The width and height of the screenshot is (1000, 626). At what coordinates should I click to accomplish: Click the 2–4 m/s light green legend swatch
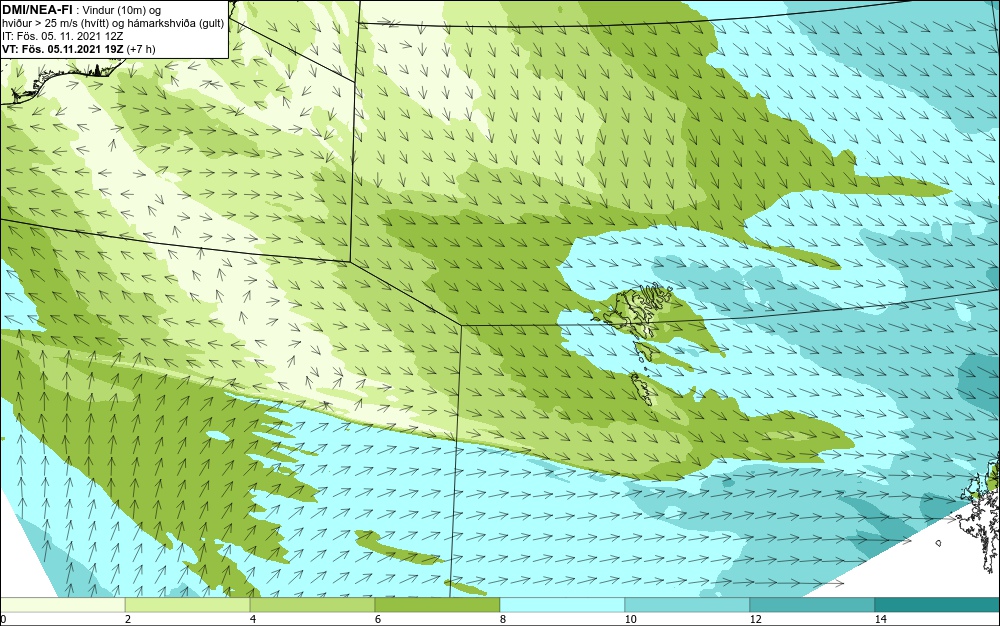188,604
